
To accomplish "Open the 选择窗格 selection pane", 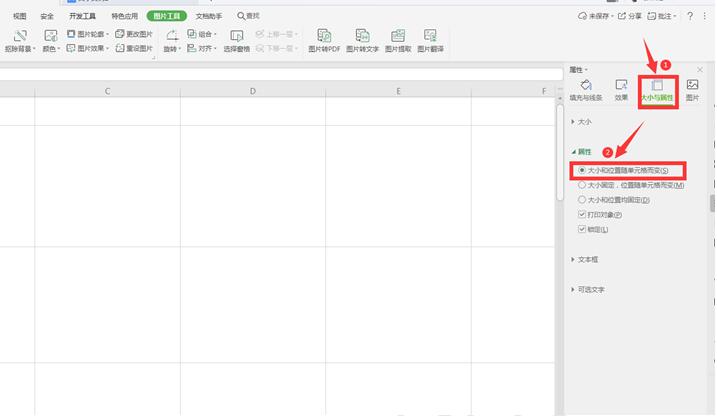I will (x=236, y=41).
